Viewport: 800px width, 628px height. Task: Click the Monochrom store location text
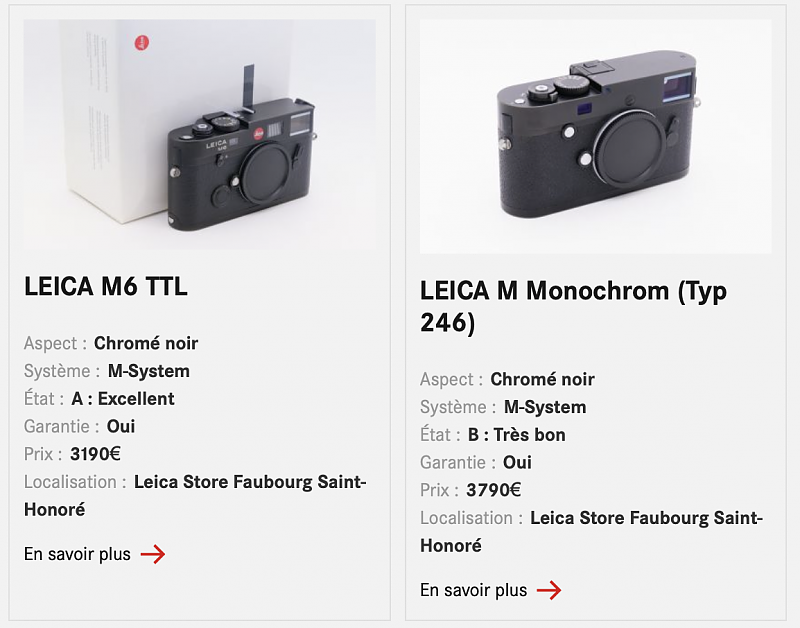tap(645, 518)
